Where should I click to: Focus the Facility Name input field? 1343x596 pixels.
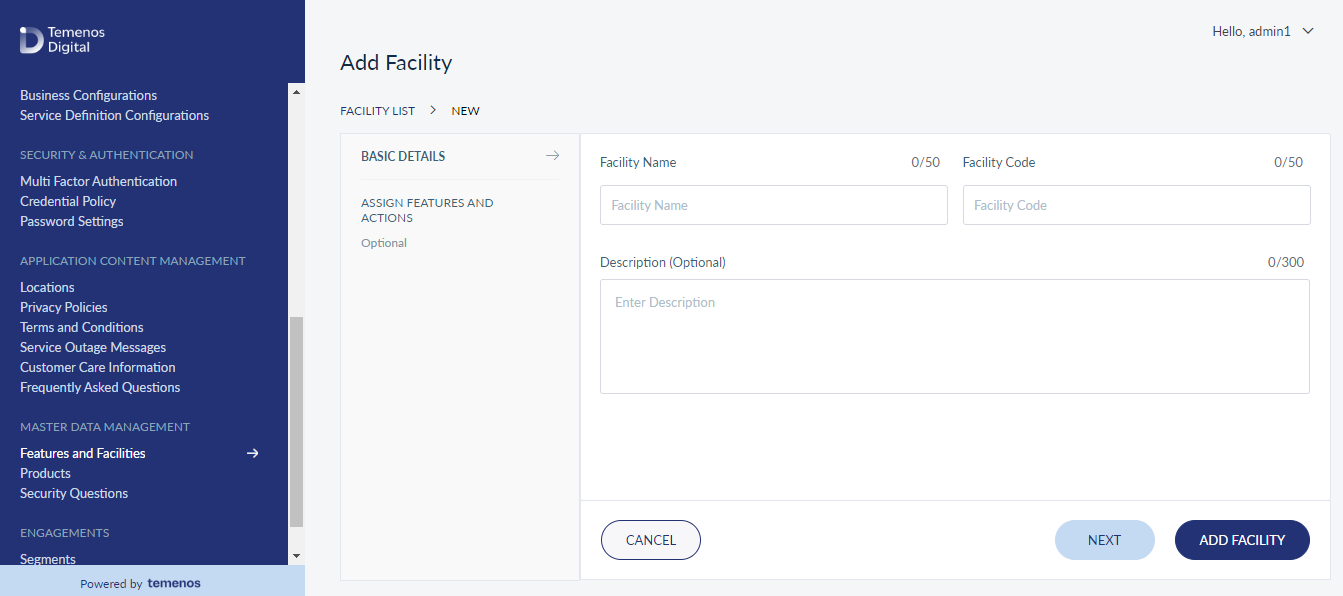coord(774,205)
